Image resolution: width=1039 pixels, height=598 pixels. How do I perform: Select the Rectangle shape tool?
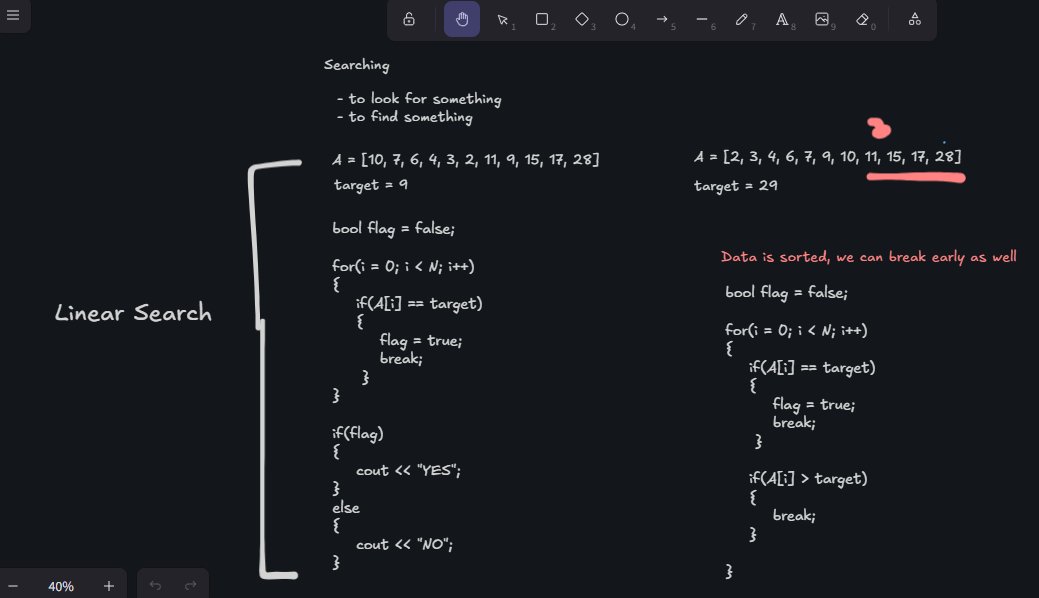[542, 19]
